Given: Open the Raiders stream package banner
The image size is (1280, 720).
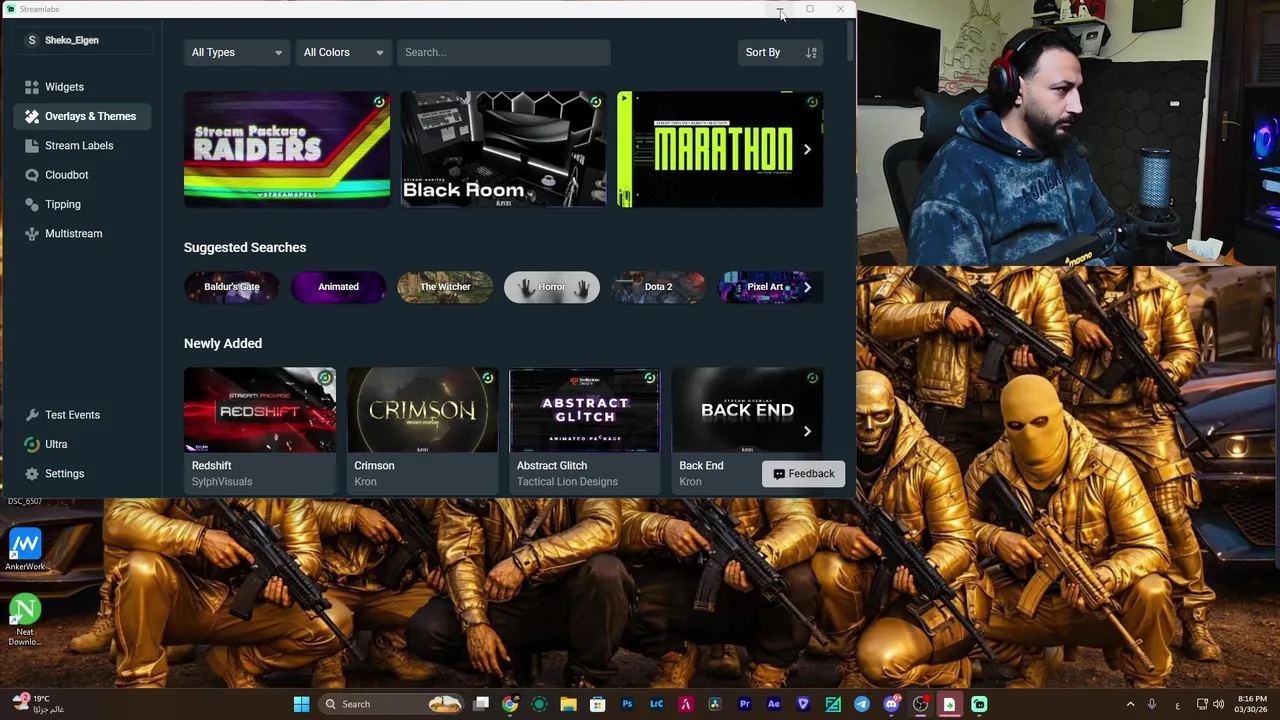Looking at the screenshot, I should [x=287, y=150].
